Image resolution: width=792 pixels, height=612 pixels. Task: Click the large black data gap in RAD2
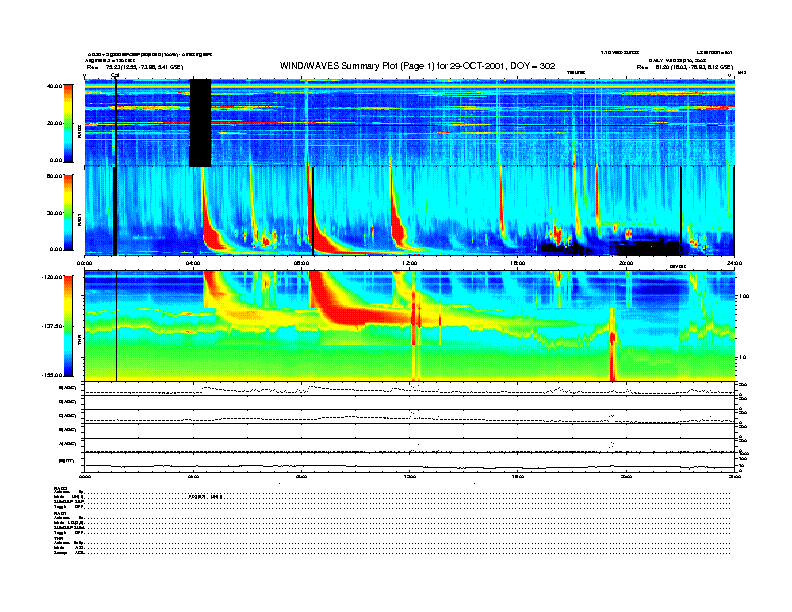[x=200, y=123]
